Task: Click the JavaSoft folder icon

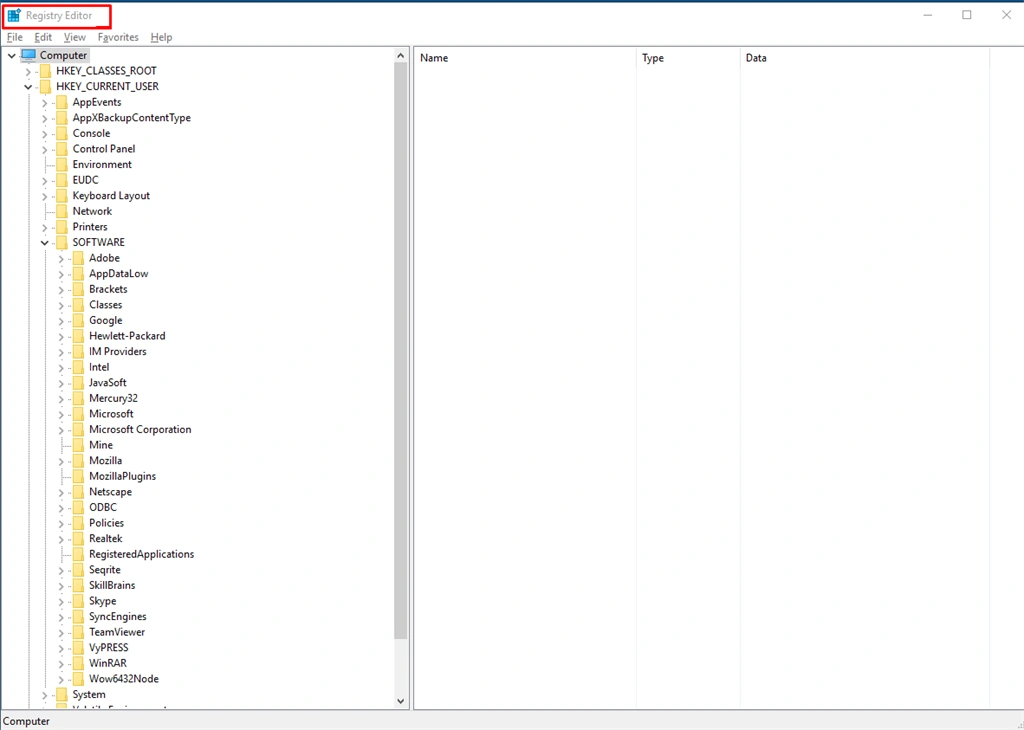Action: coord(78,383)
